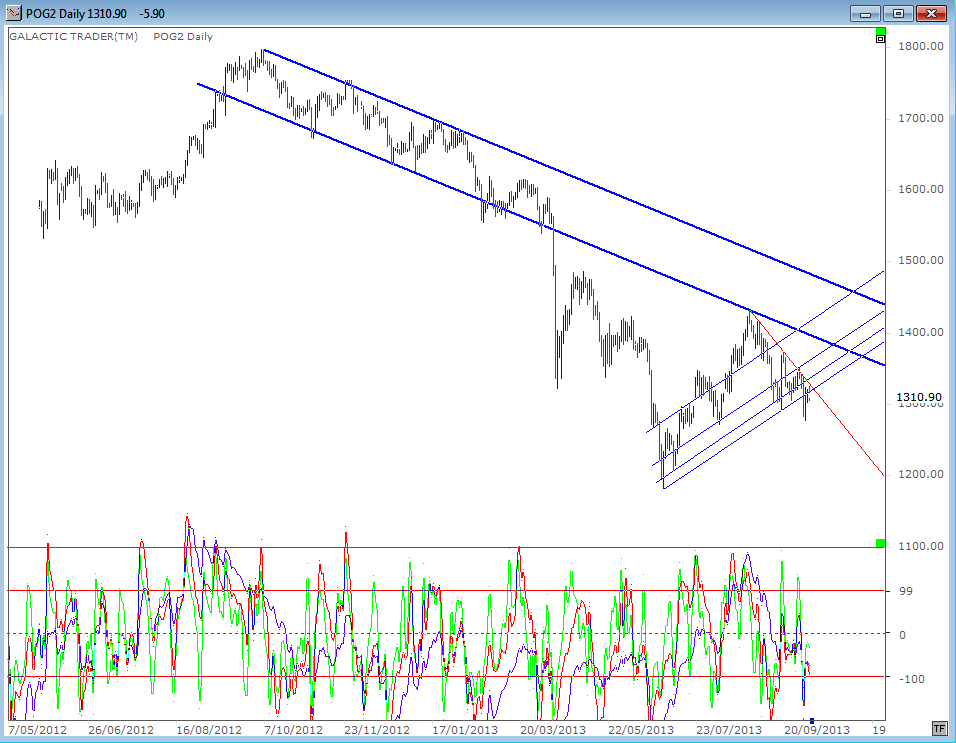Click the title text POG2 Daily 1310.90
The height and width of the screenshot is (743, 956).
[x=76, y=13]
